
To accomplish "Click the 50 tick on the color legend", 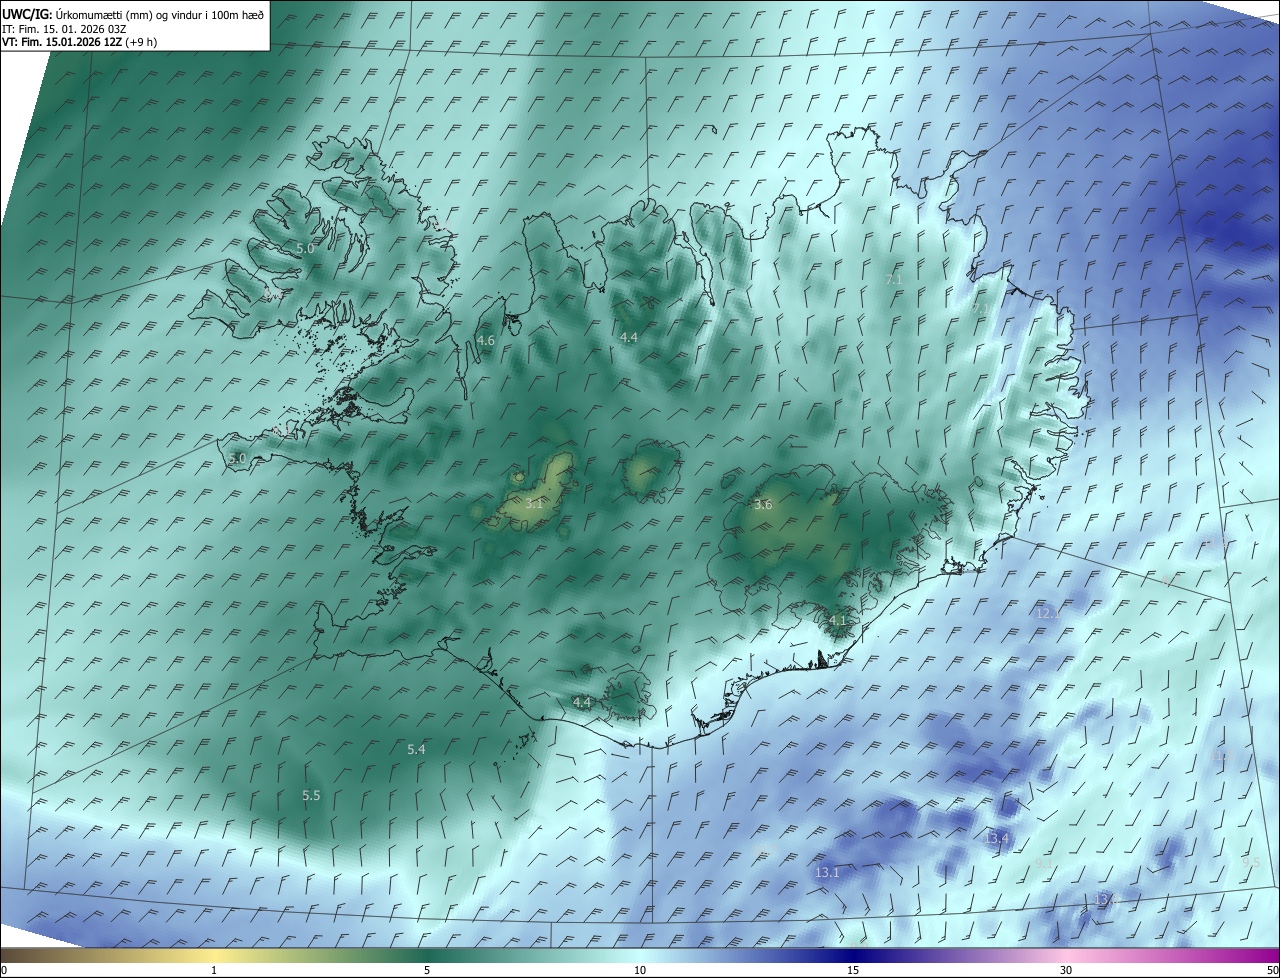I will tap(1272, 970).
